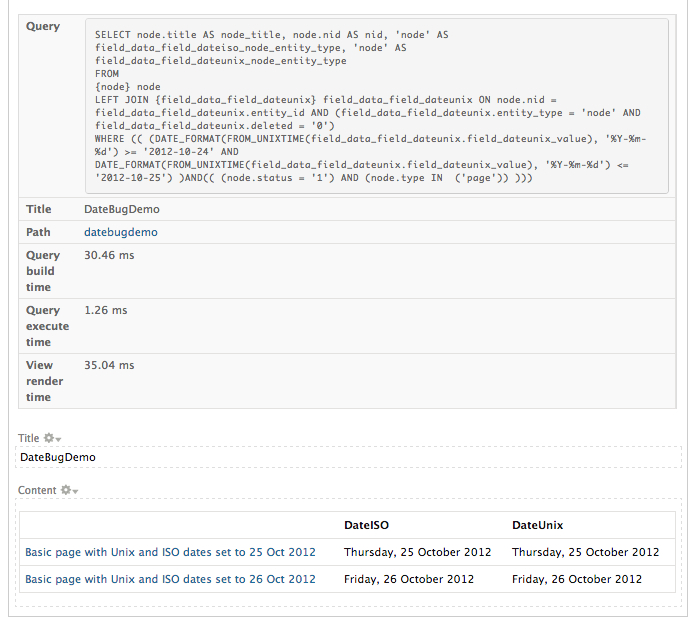
Task: Open the page dated 26 Oct 2012
Action: (170, 579)
